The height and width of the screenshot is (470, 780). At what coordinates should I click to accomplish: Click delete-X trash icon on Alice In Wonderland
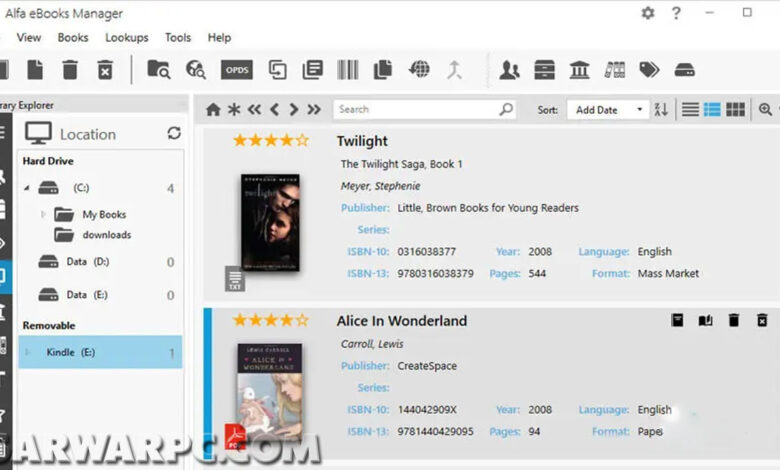point(762,320)
